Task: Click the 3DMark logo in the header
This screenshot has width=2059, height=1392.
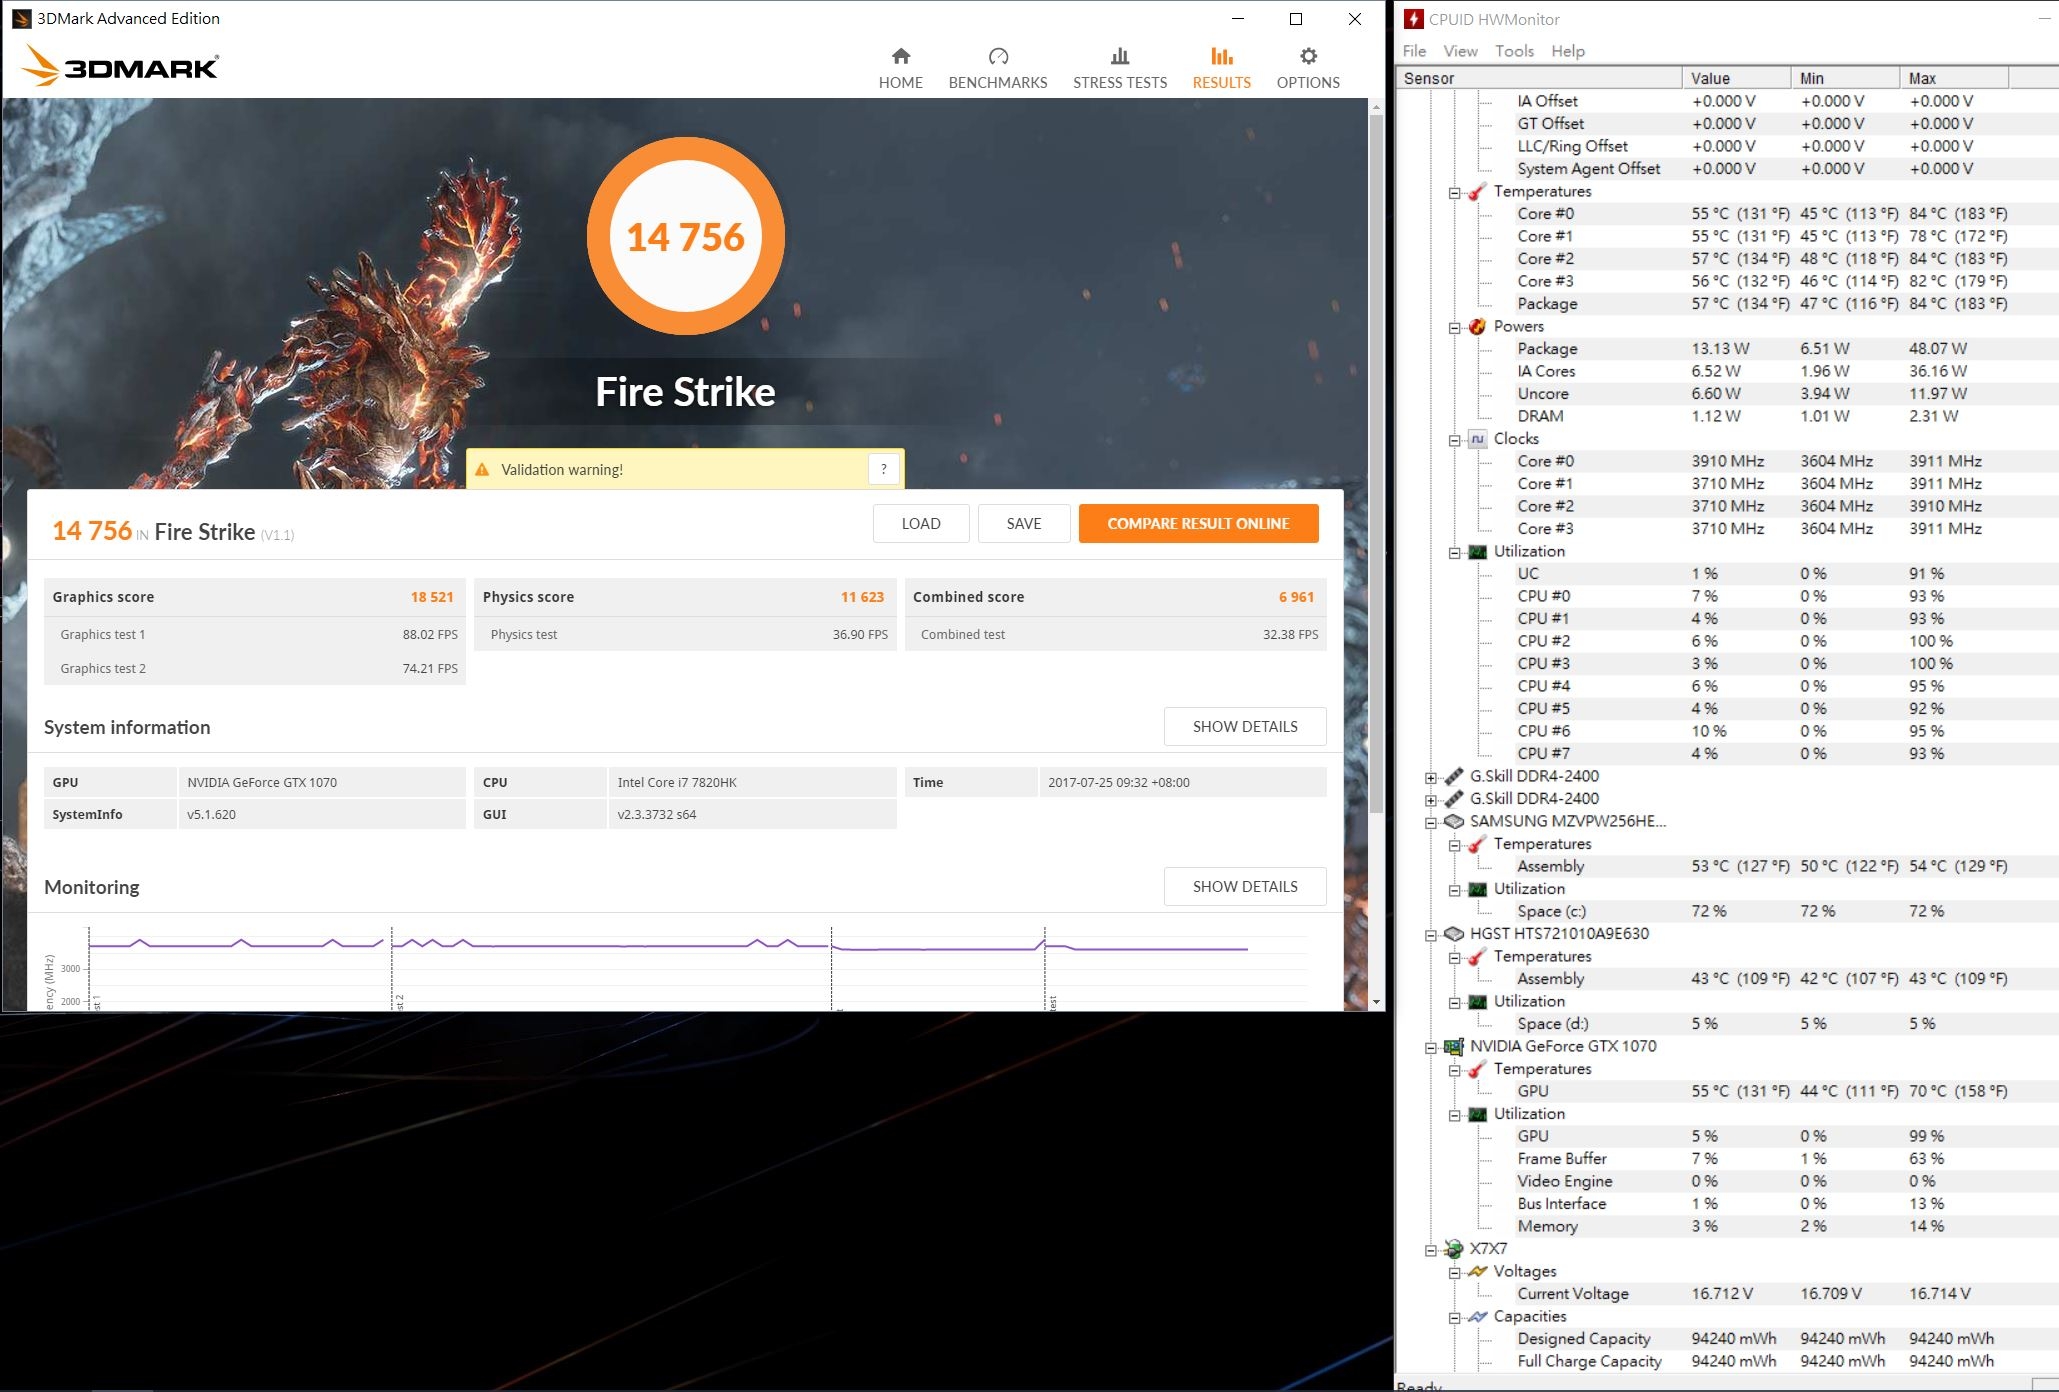Action: tap(120, 66)
